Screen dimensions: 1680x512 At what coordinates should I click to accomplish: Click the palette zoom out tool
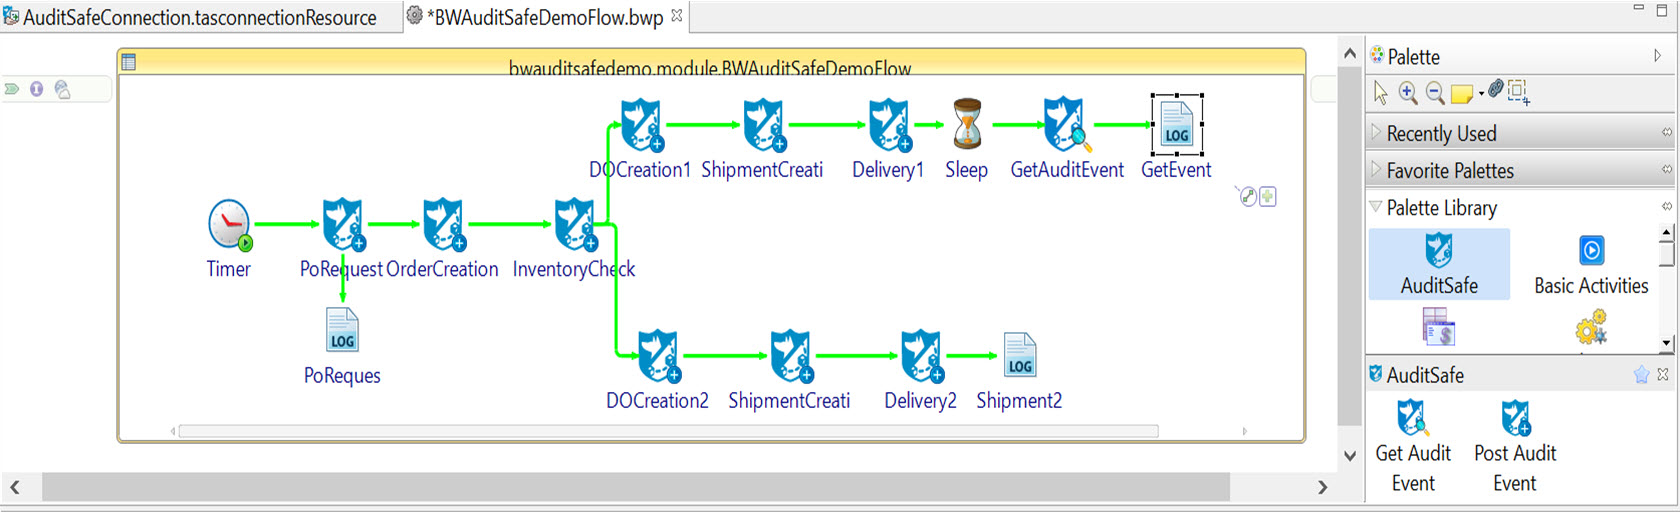pos(1435,93)
